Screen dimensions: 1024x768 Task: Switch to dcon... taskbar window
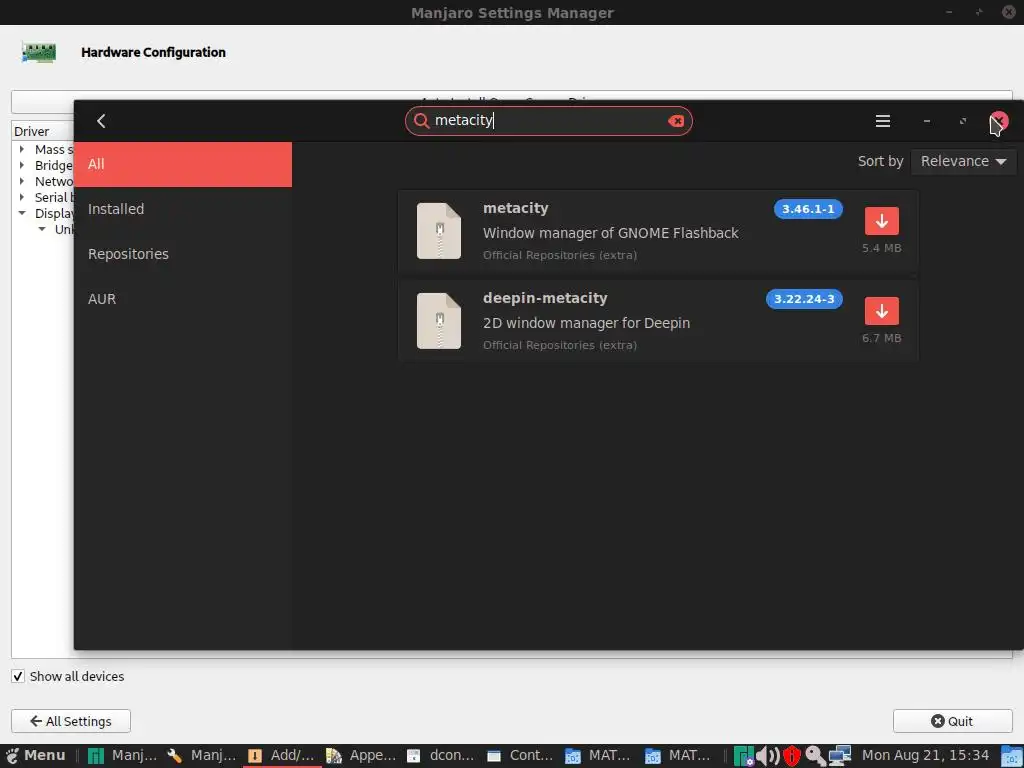441,756
